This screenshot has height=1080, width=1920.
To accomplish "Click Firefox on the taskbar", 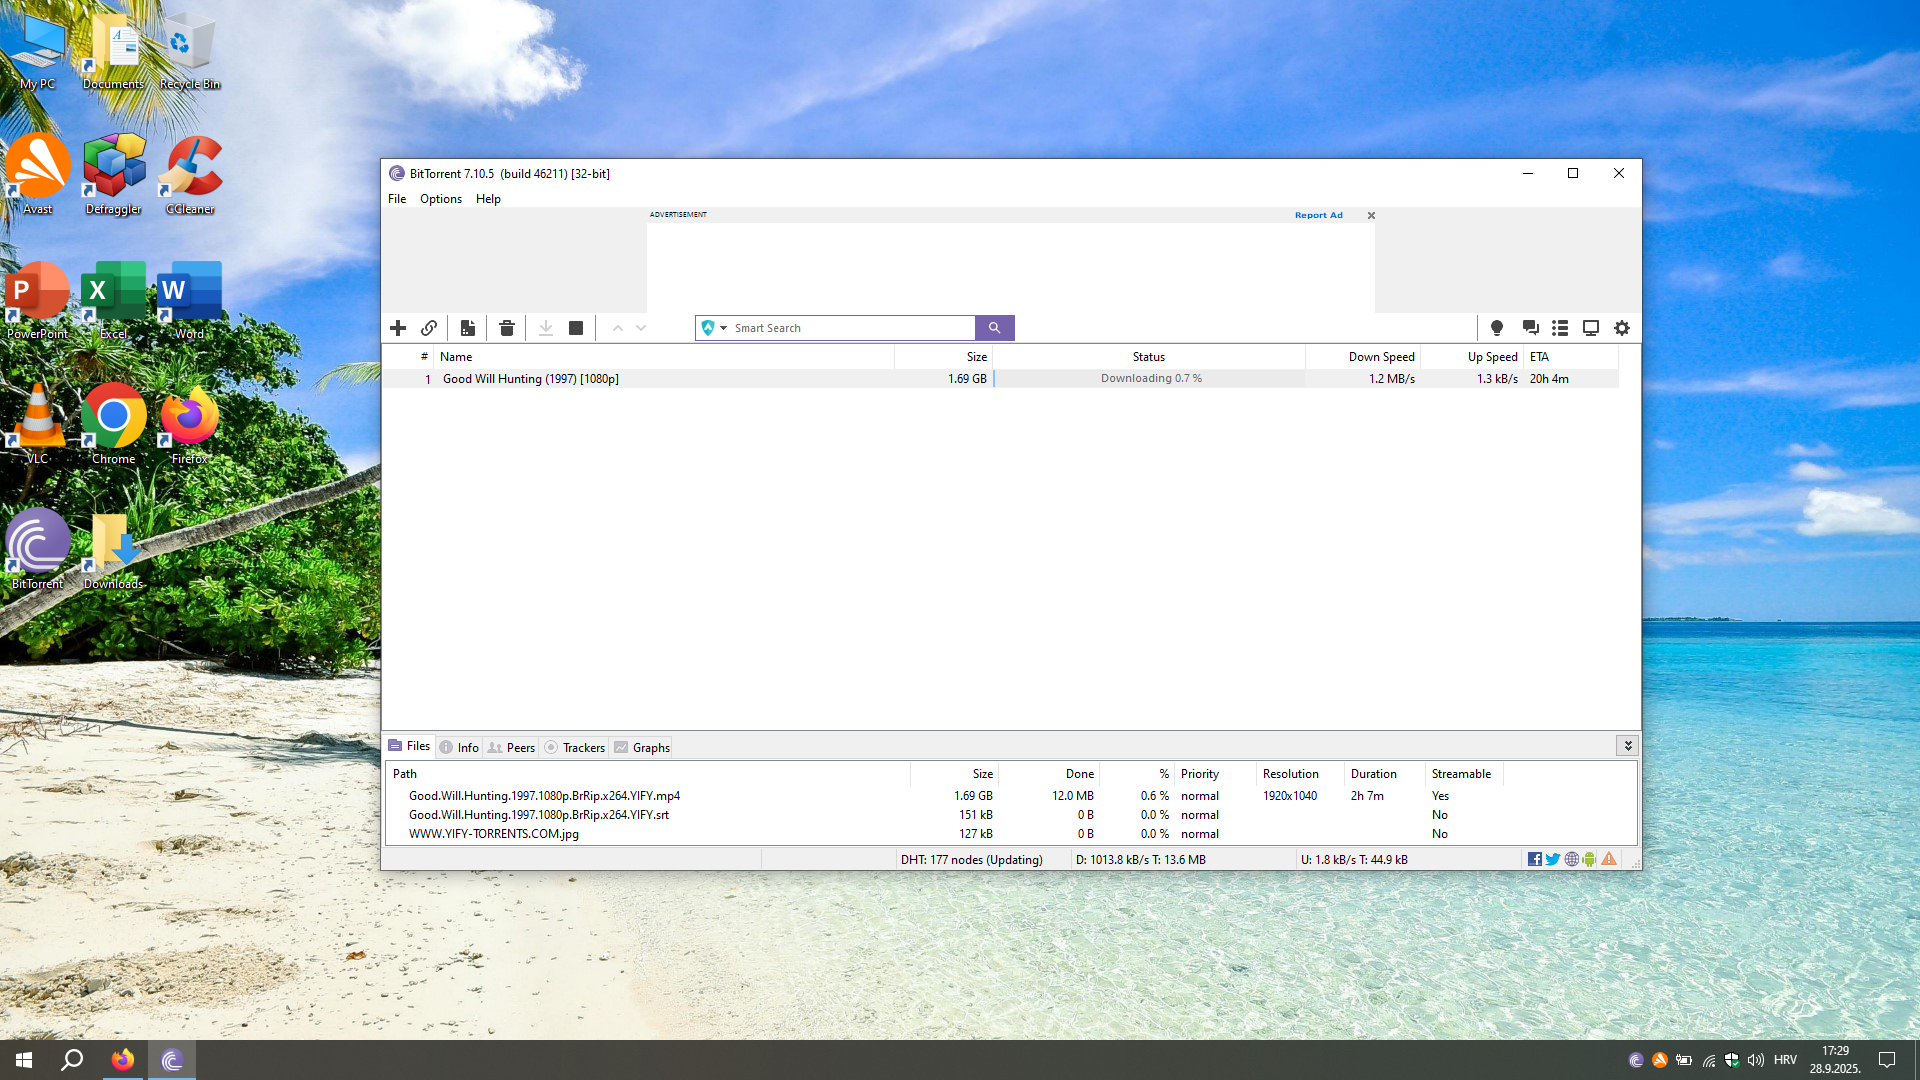I will tap(123, 1060).
